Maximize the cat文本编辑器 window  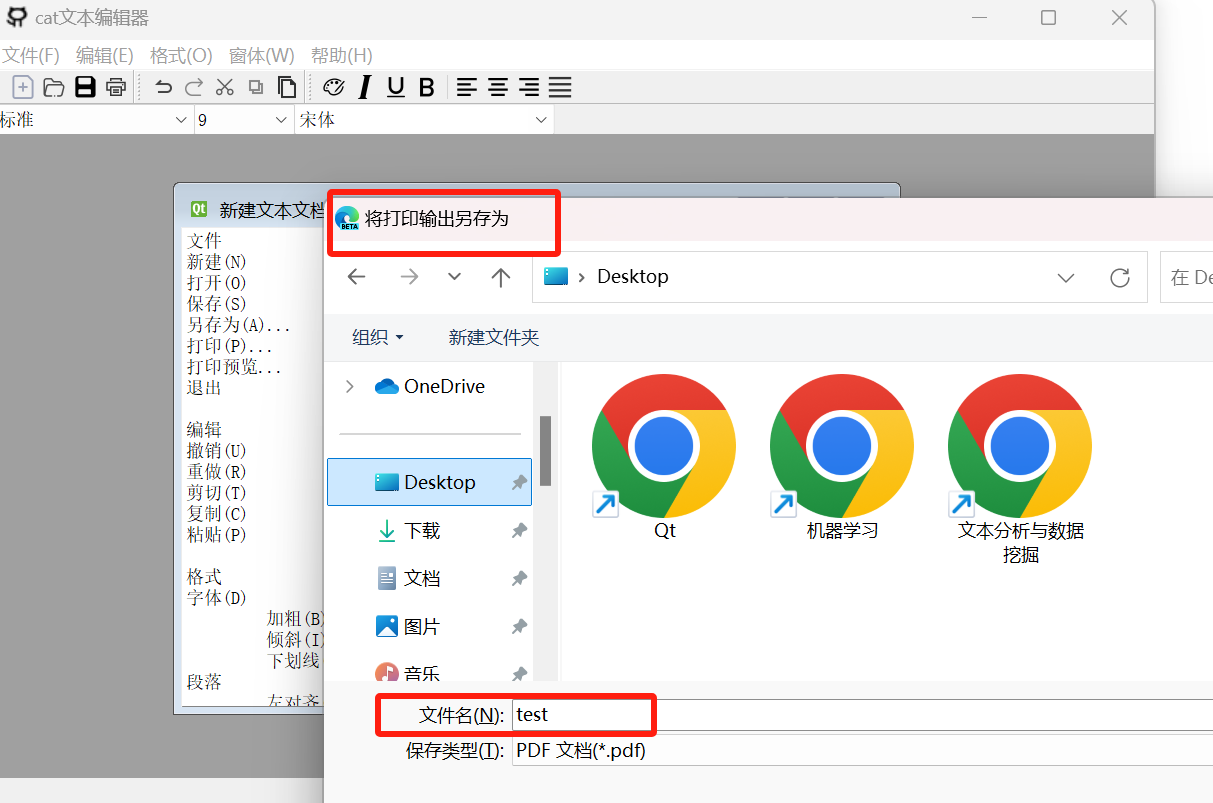[x=1048, y=18]
